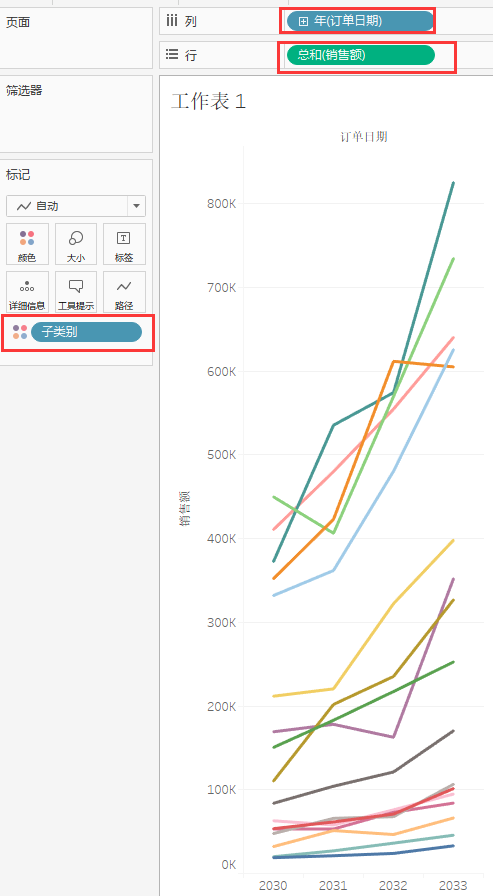Click the 总和(销售额) pill on Rows

(360, 55)
